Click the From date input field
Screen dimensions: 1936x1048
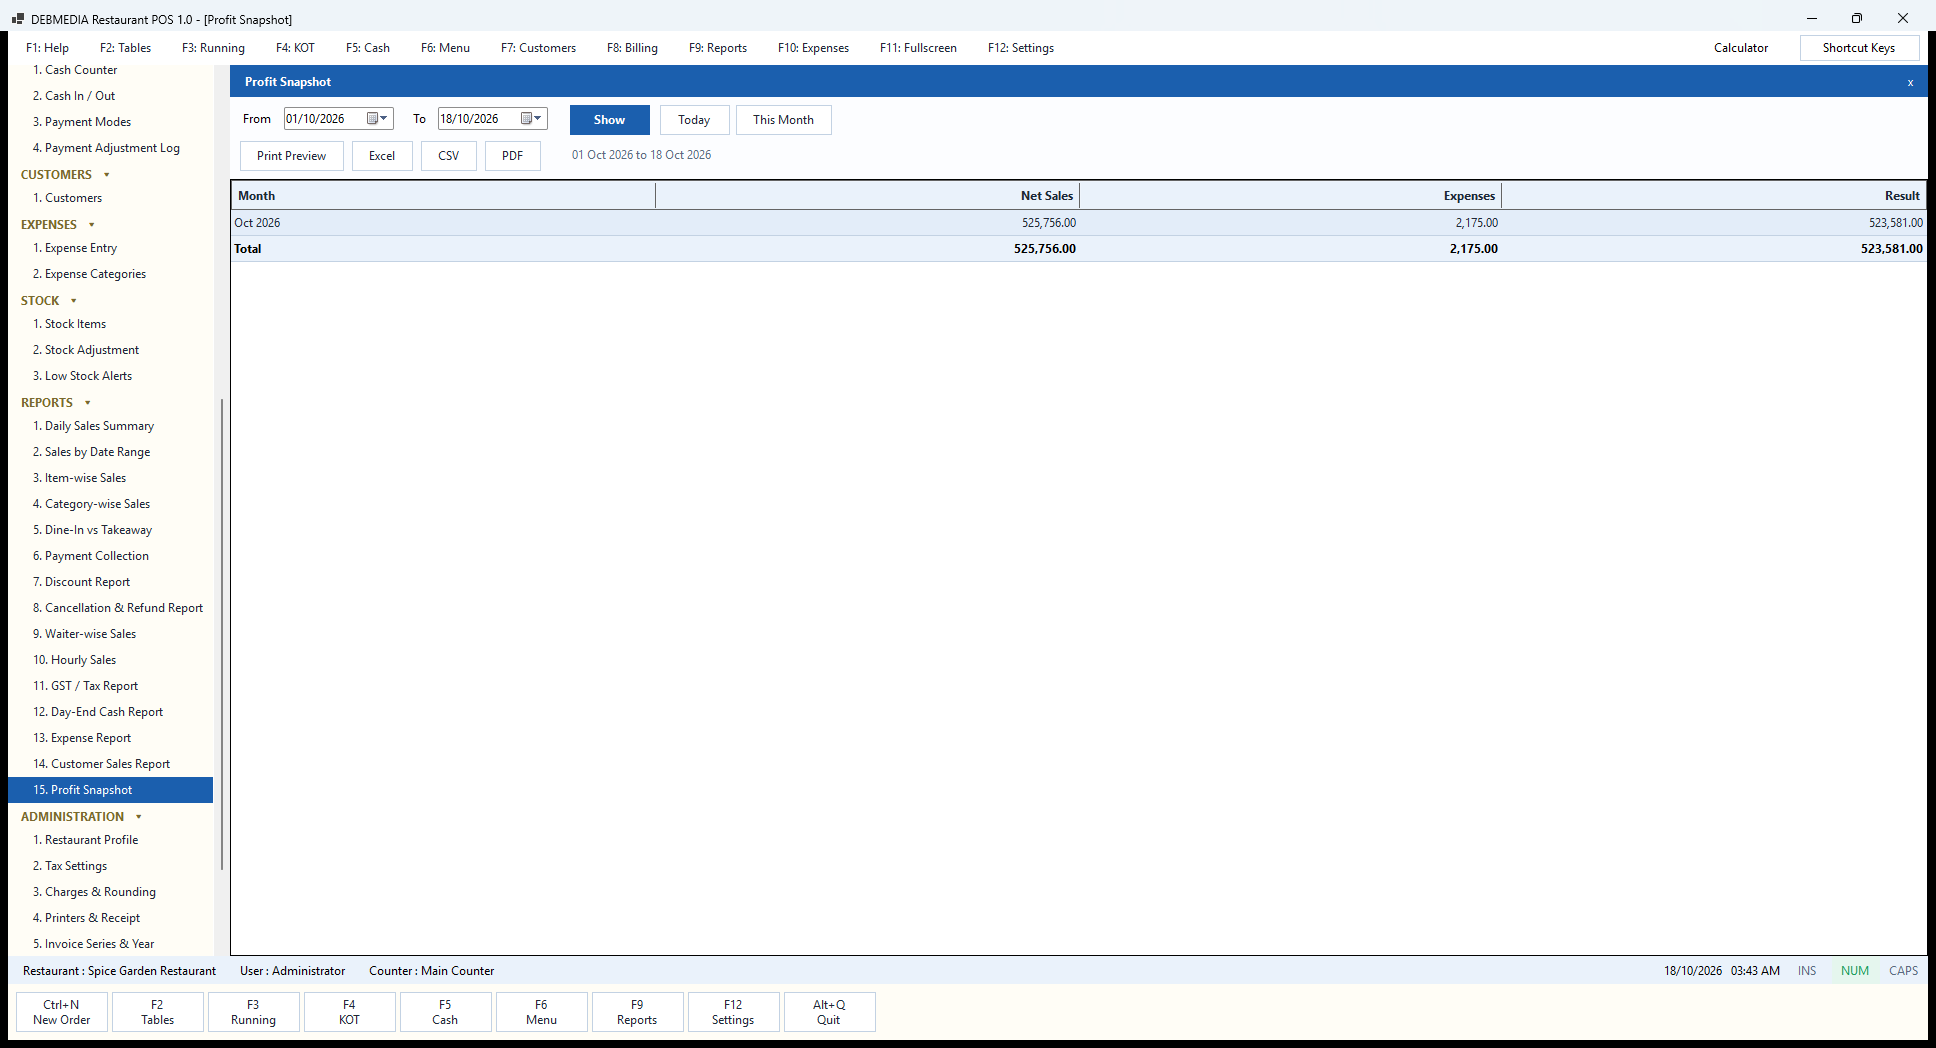point(324,119)
